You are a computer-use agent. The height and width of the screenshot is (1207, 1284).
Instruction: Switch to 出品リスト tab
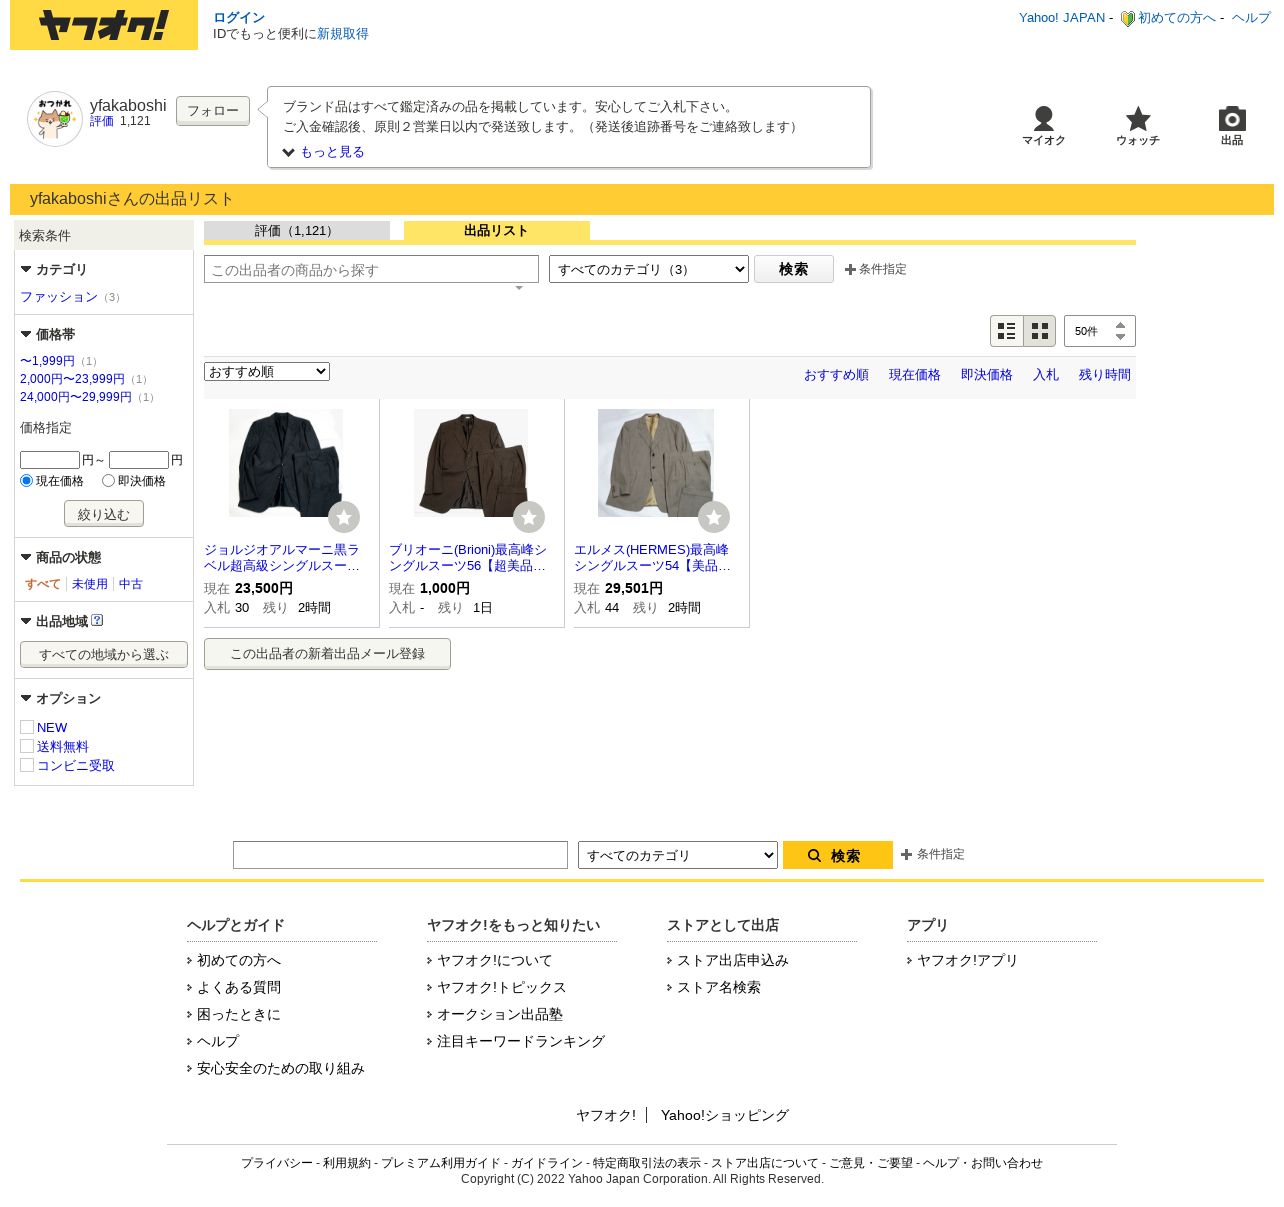click(497, 231)
